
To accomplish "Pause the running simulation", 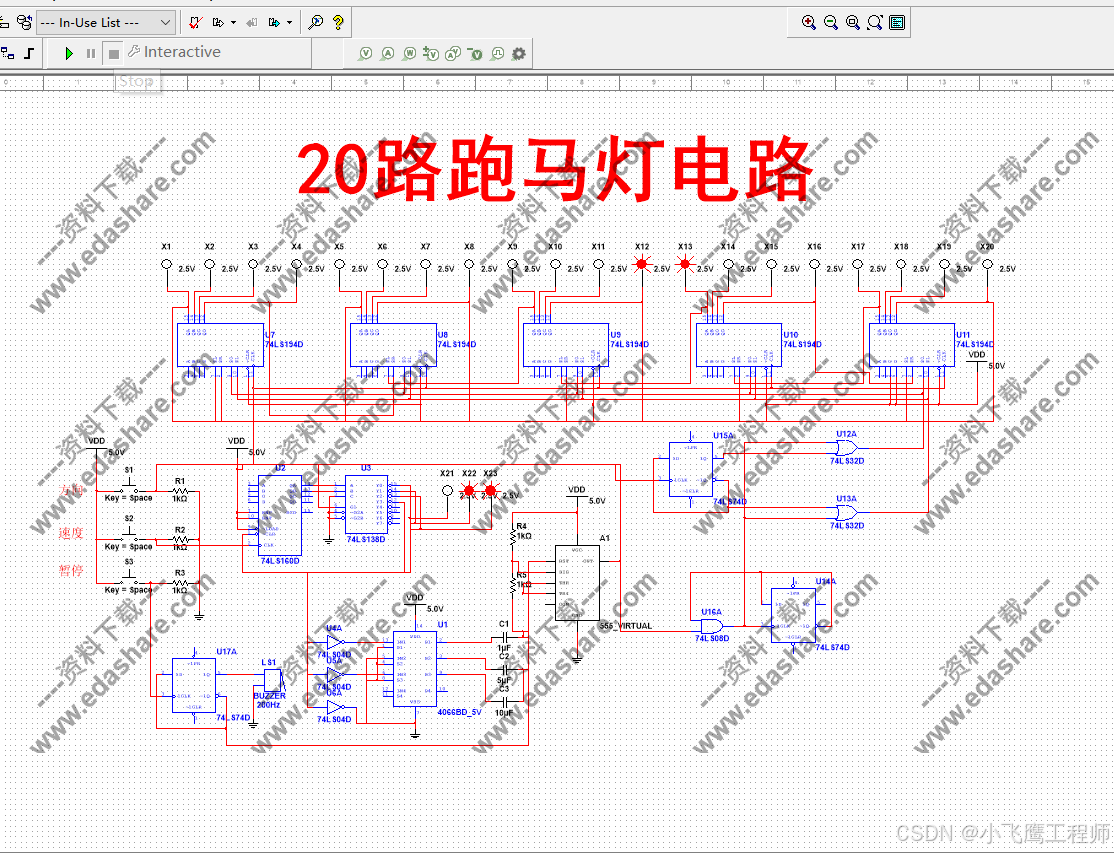I will pyautogui.click(x=91, y=53).
